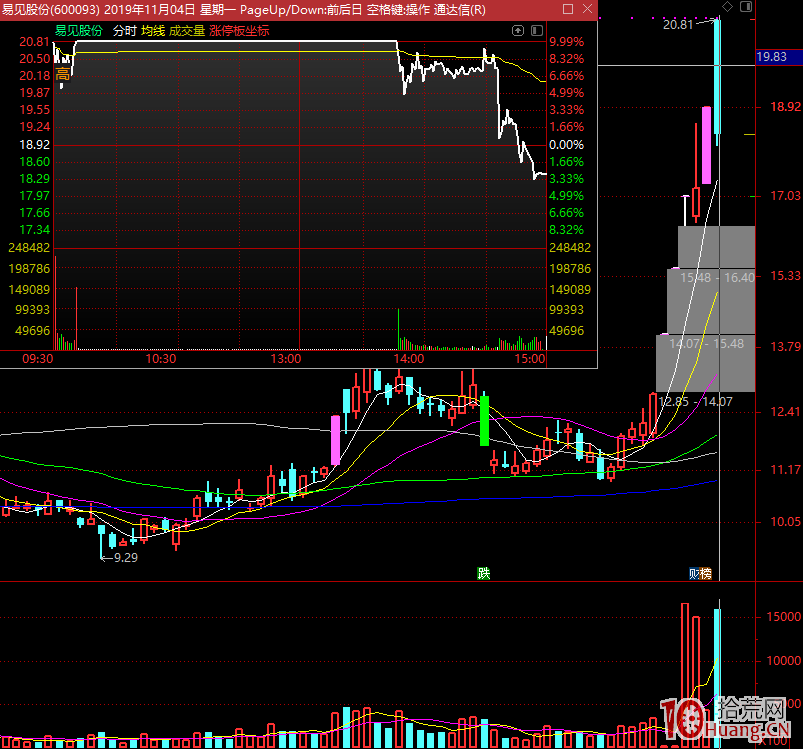Click the 9.29 low price label

point(125,558)
